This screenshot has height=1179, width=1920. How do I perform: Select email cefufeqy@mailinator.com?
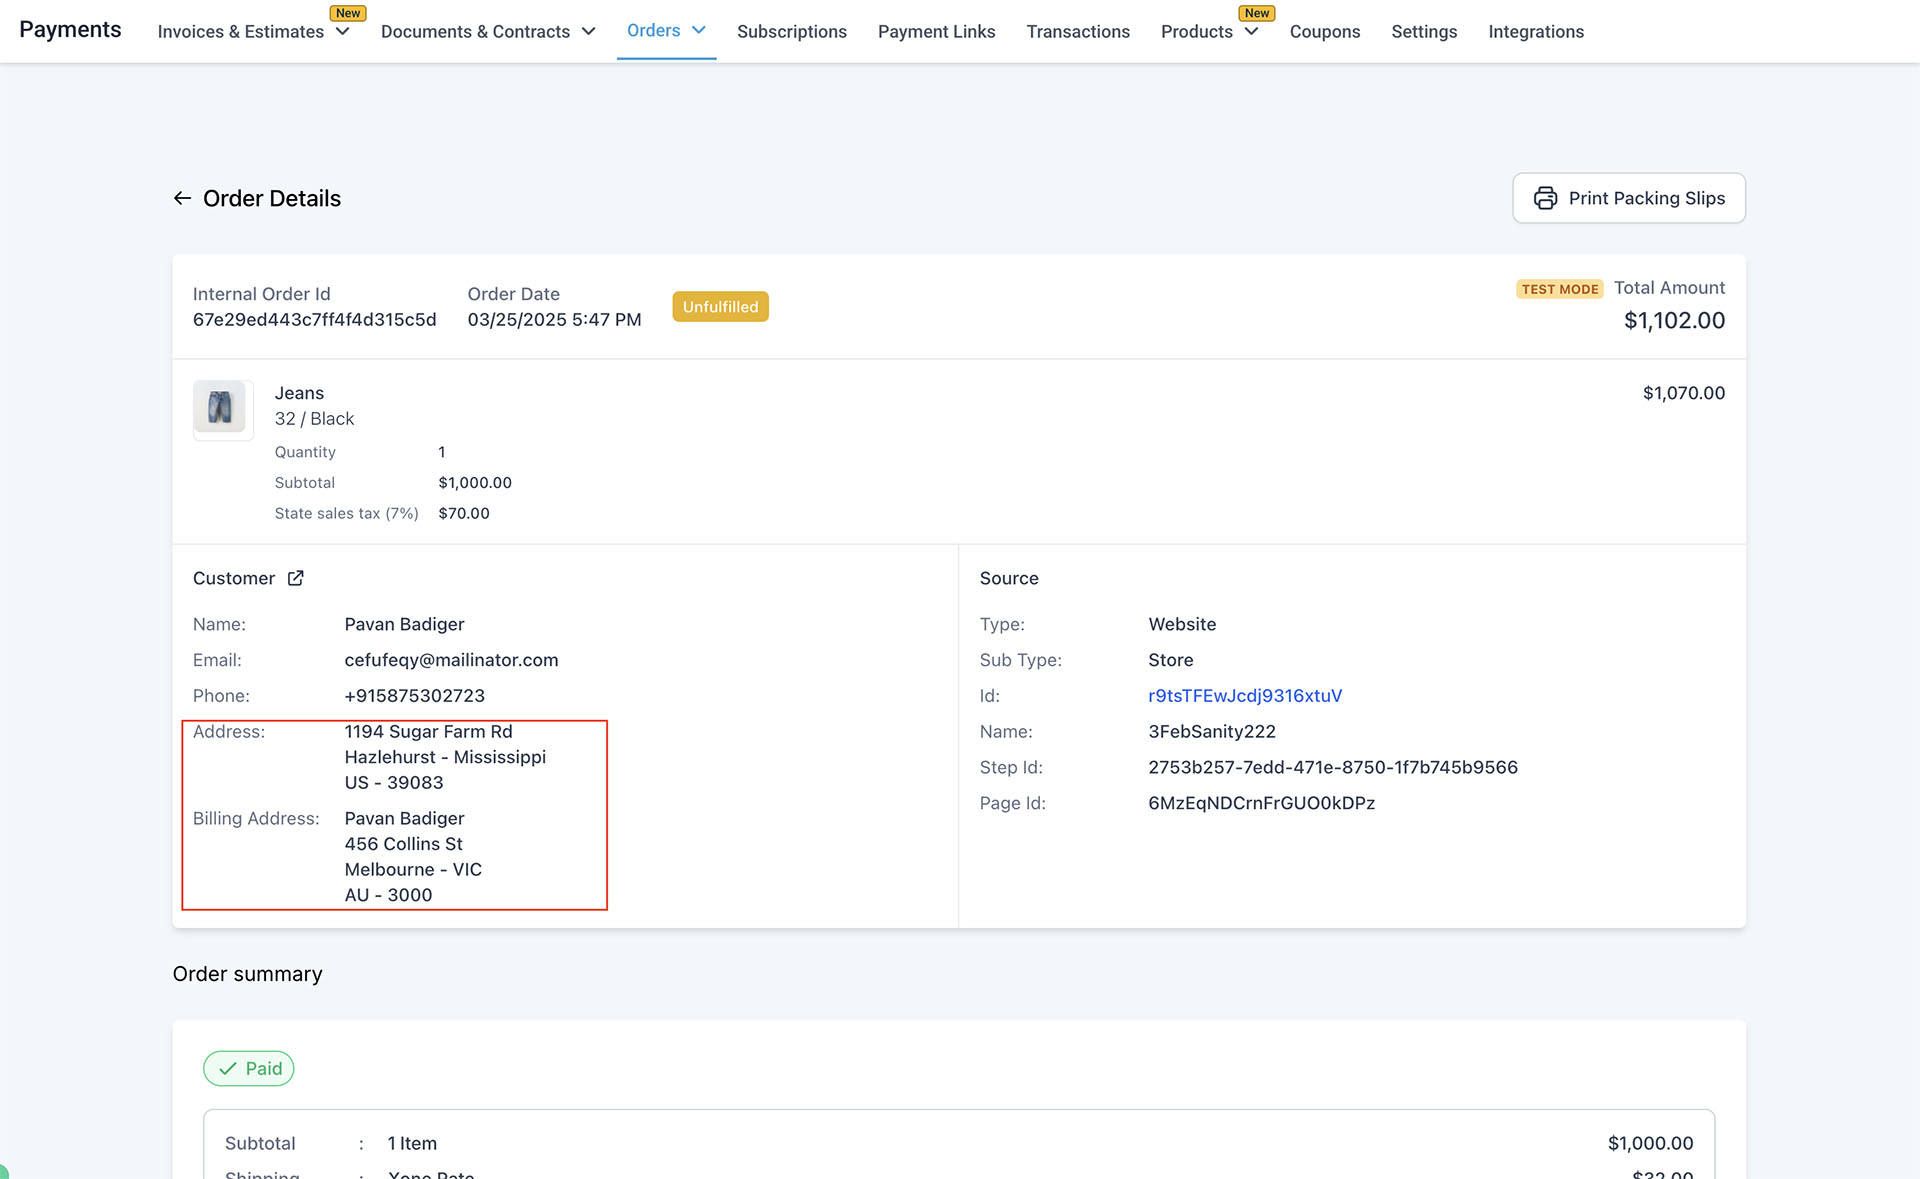click(x=451, y=660)
